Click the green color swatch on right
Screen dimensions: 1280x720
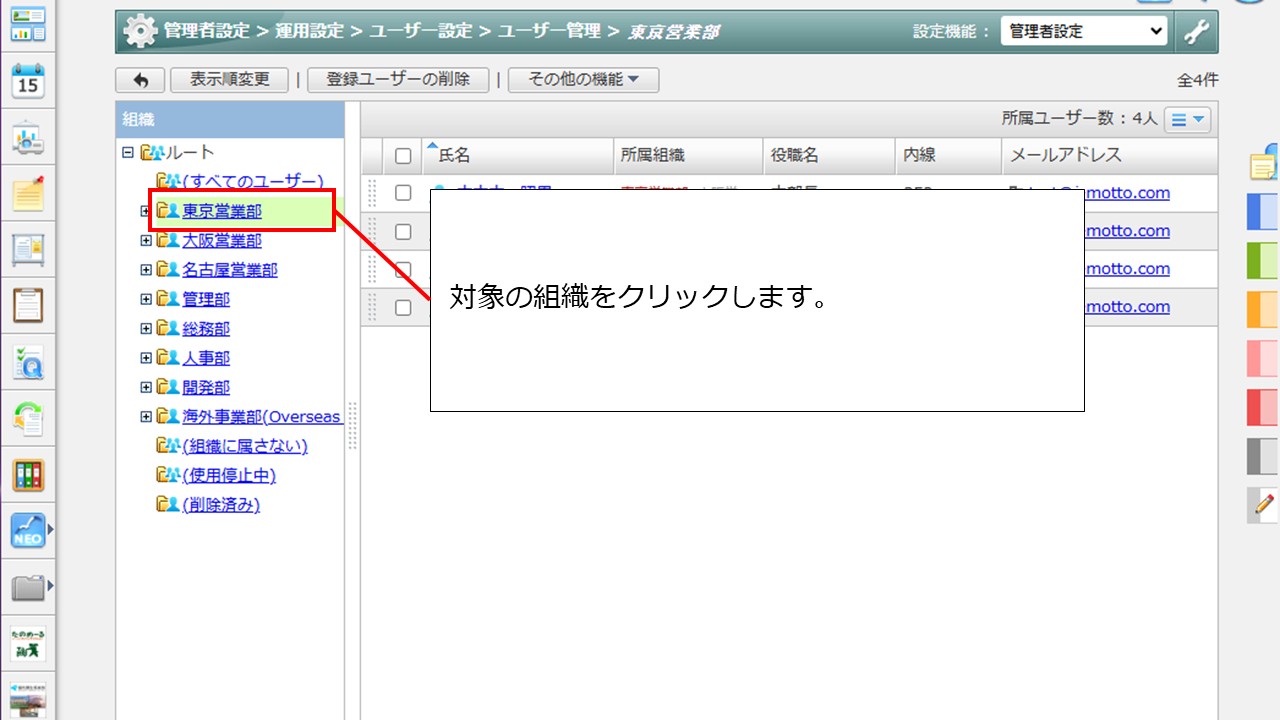click(1263, 260)
